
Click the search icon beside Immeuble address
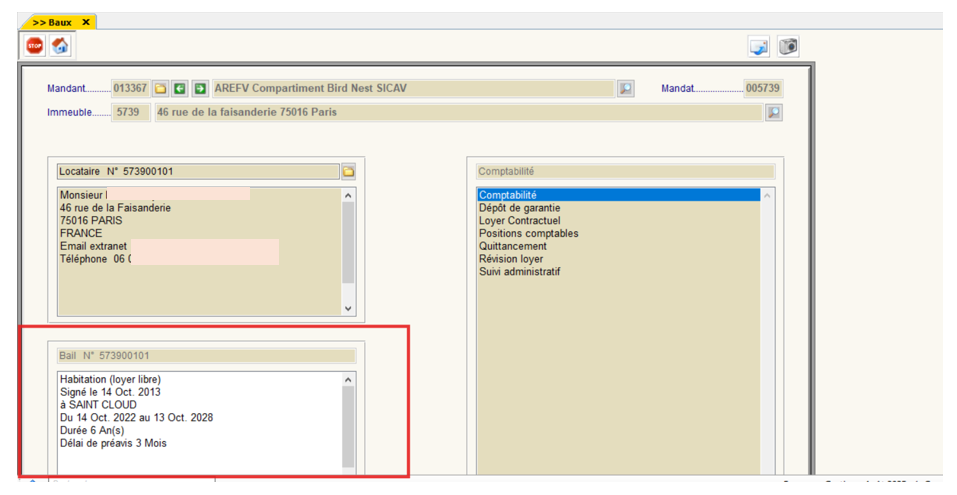(x=773, y=113)
